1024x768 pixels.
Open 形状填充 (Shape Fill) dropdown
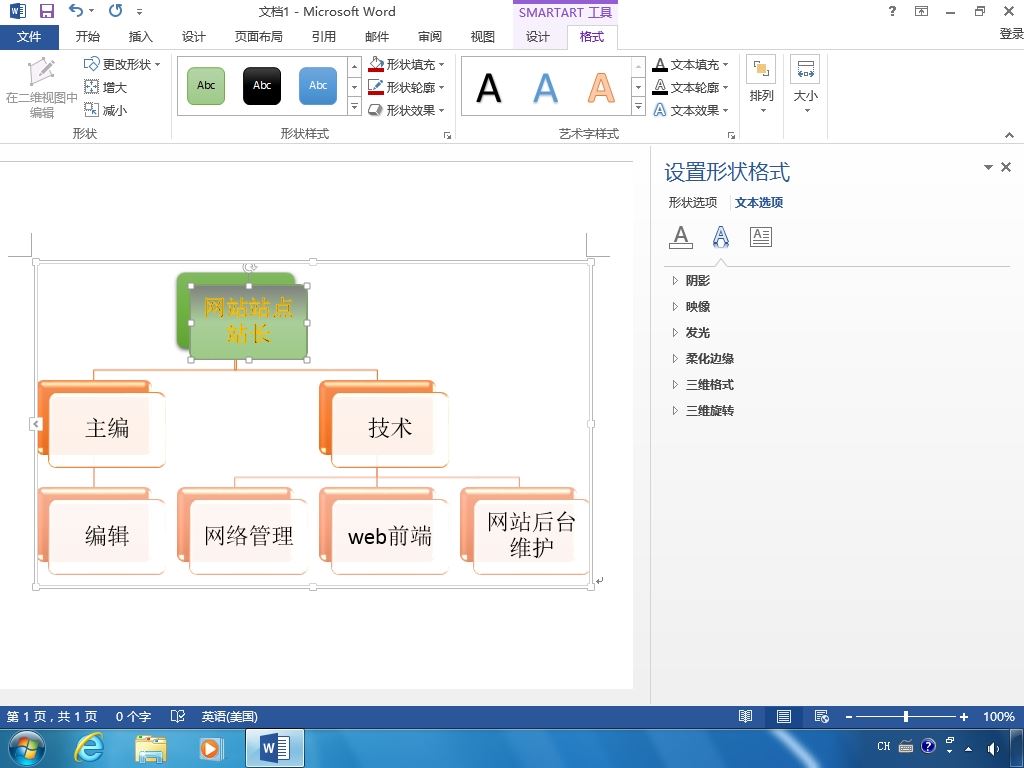point(406,64)
